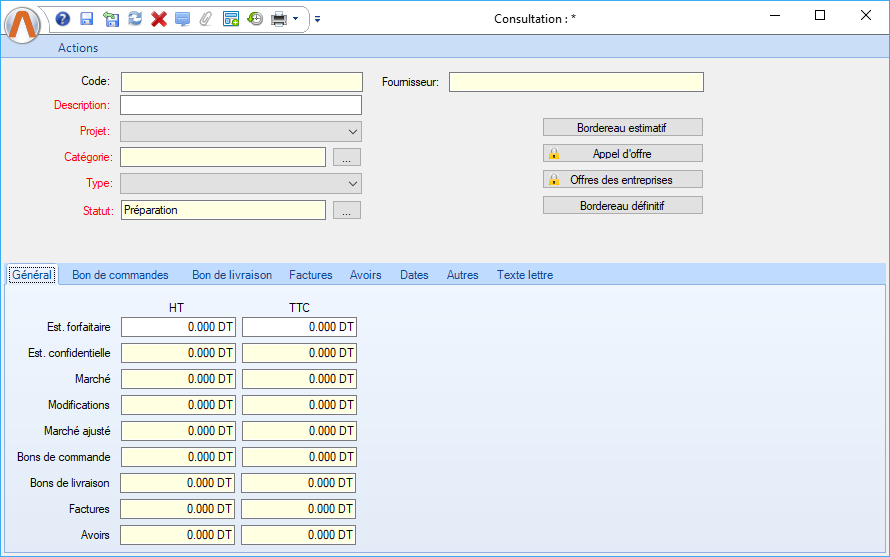Open help with the blue question mark icon
The height and width of the screenshot is (557, 890).
coord(63,19)
